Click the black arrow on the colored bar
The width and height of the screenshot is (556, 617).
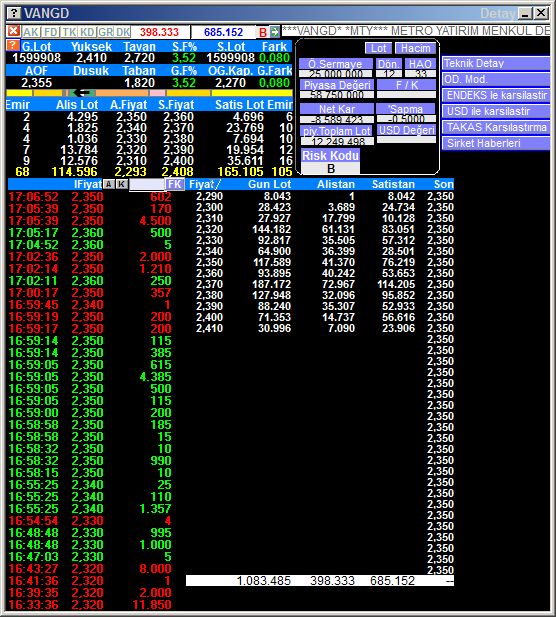[x=82, y=93]
